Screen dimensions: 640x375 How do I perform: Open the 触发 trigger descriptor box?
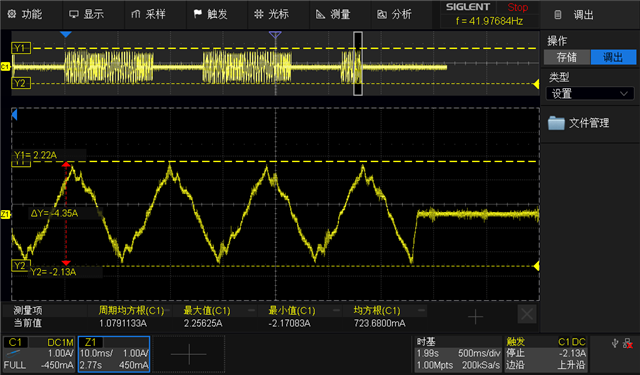(546, 353)
